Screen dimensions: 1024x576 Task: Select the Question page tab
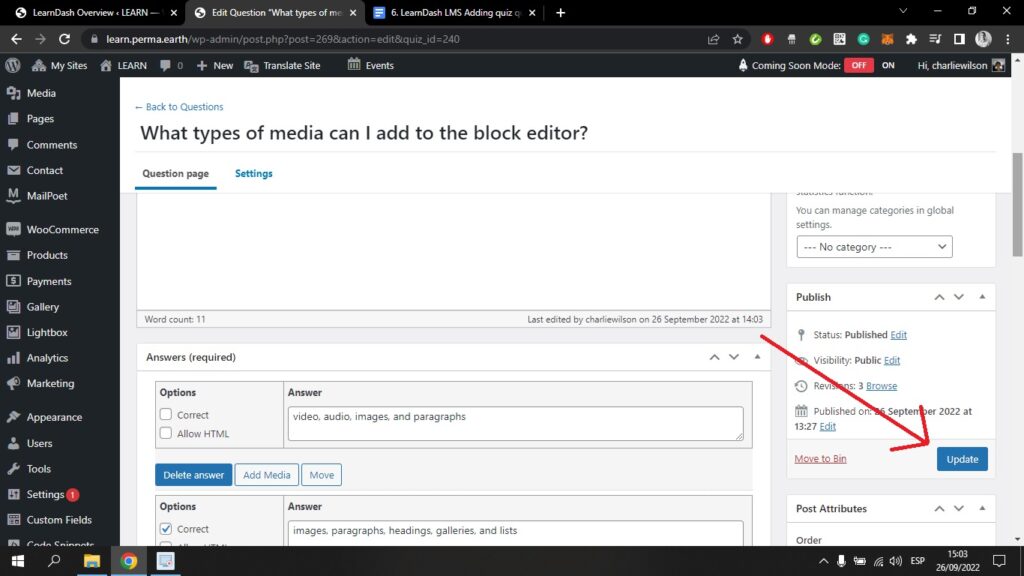coord(175,173)
